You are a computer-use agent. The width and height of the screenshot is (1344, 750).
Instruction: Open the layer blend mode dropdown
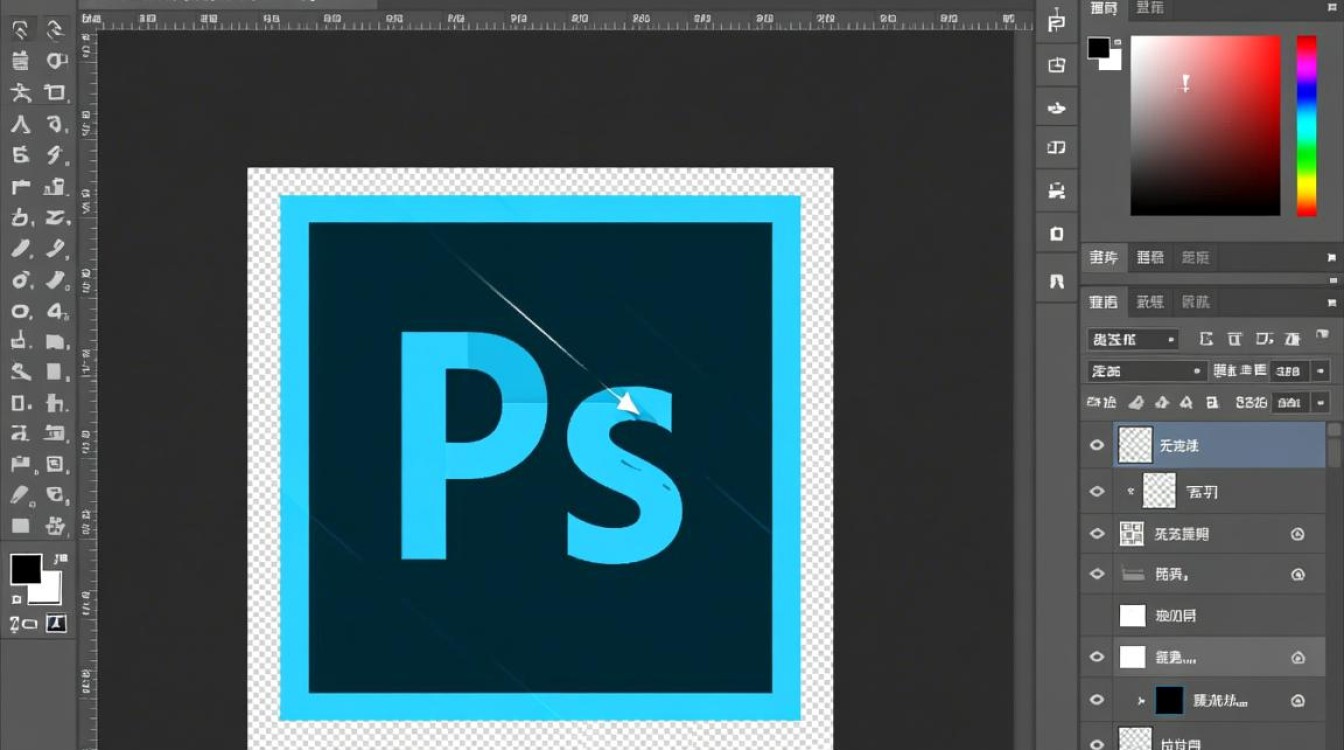pyautogui.click(x=1148, y=371)
